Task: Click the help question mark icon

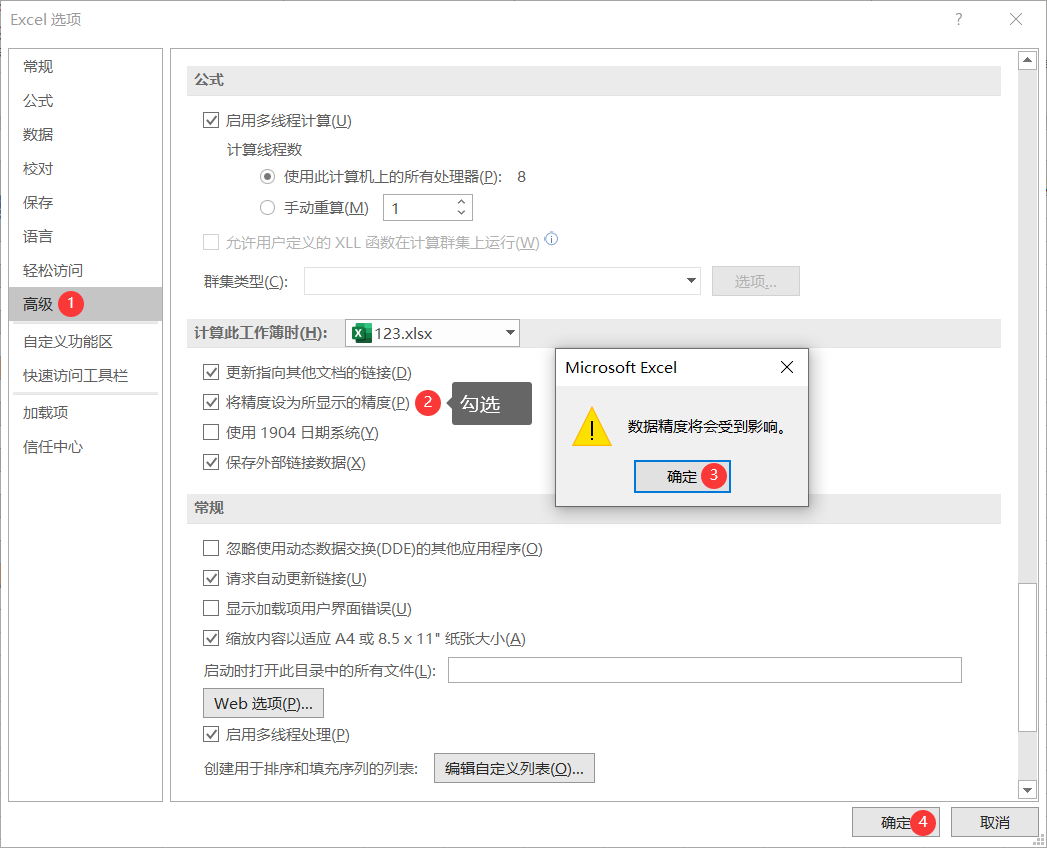Action: point(959,19)
